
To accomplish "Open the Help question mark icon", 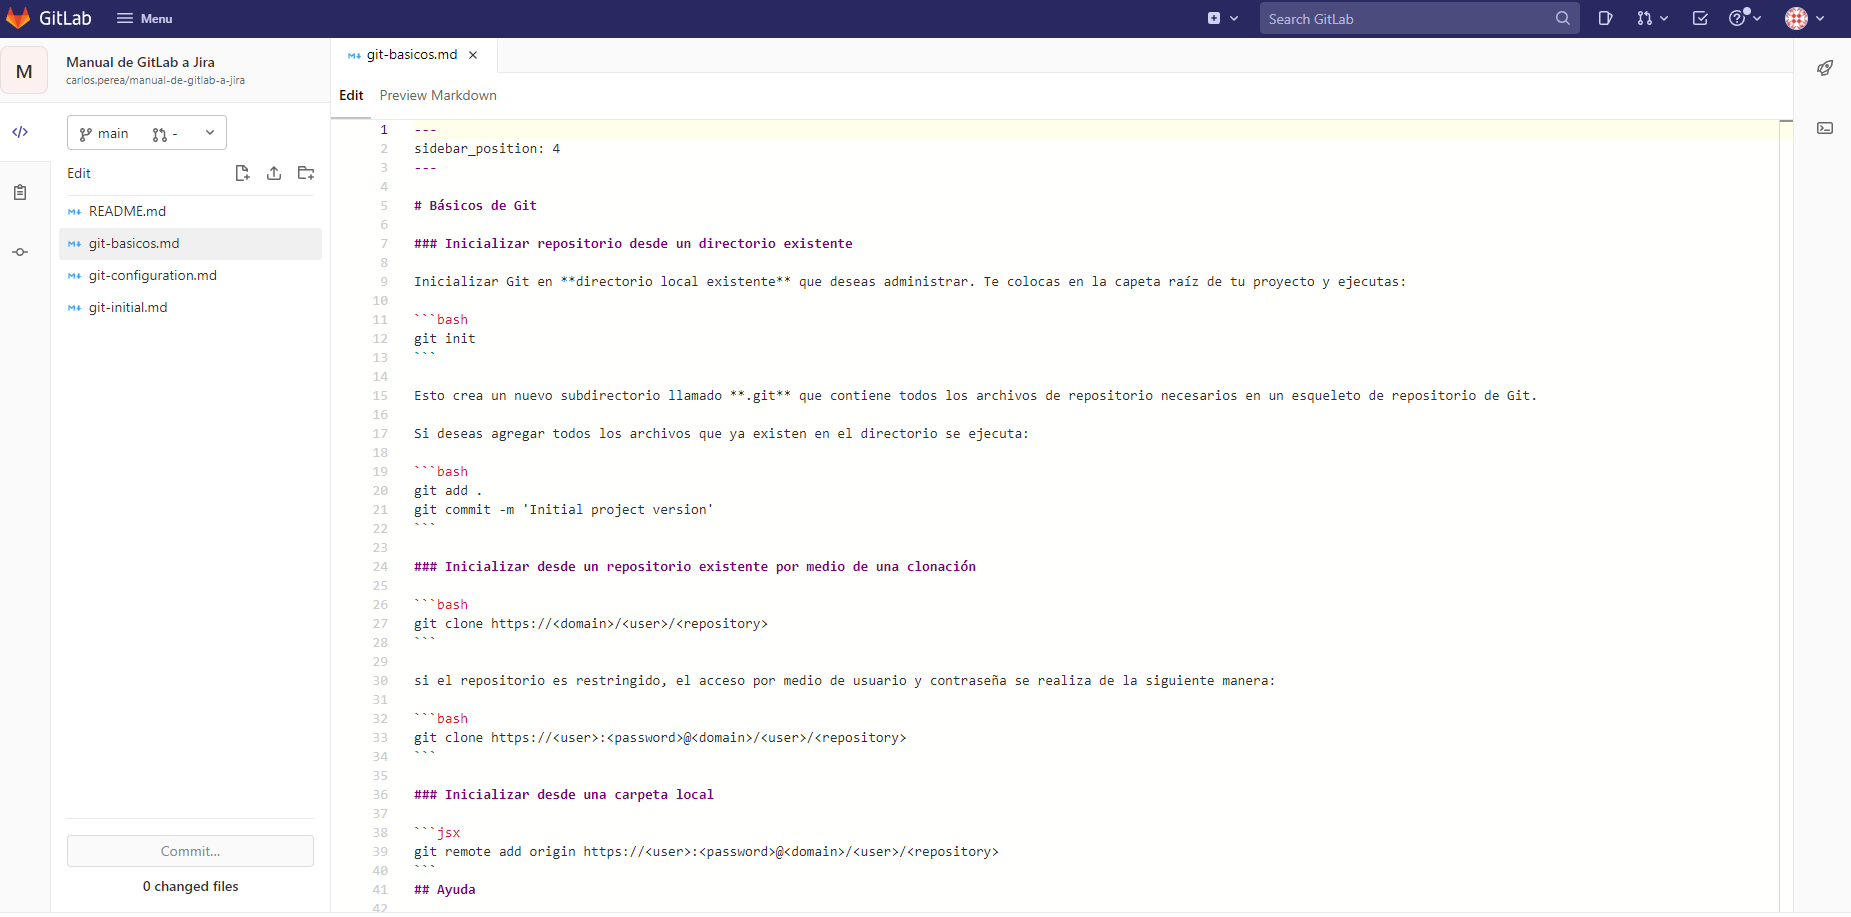I will (1738, 18).
